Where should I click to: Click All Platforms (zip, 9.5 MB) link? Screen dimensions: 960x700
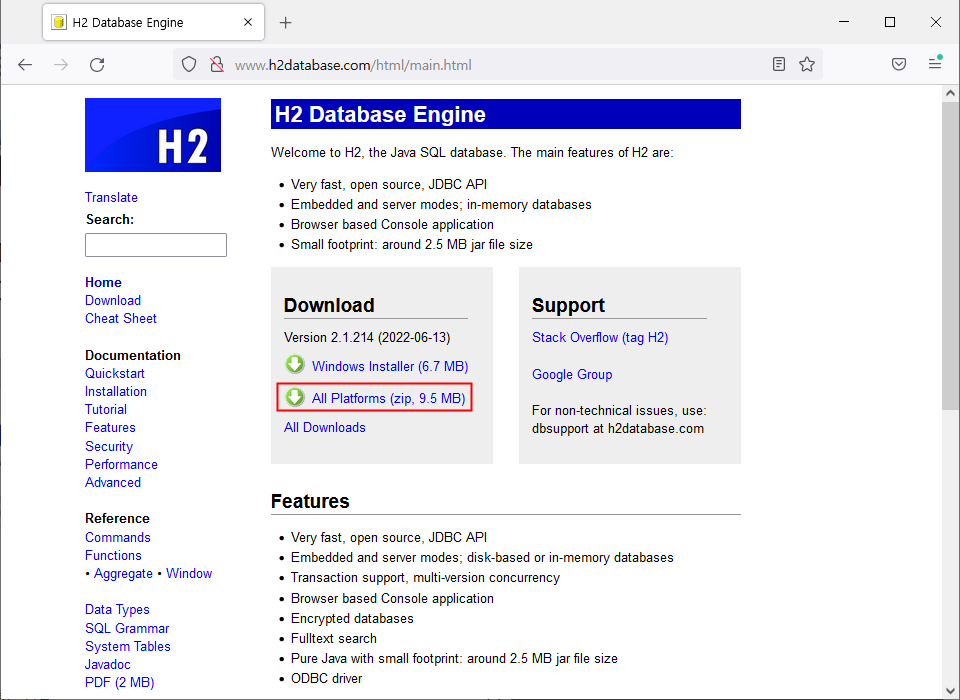coord(389,398)
